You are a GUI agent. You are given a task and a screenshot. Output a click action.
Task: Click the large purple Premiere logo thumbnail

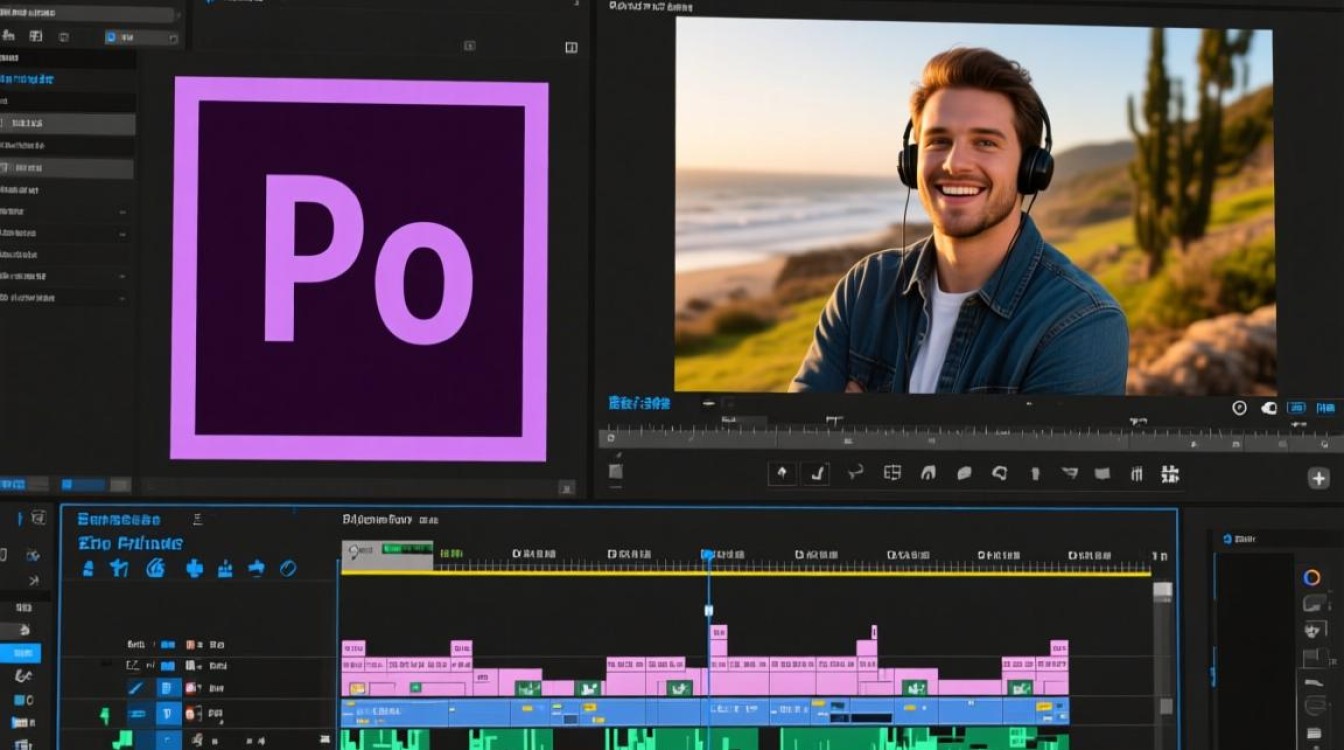[359, 270]
